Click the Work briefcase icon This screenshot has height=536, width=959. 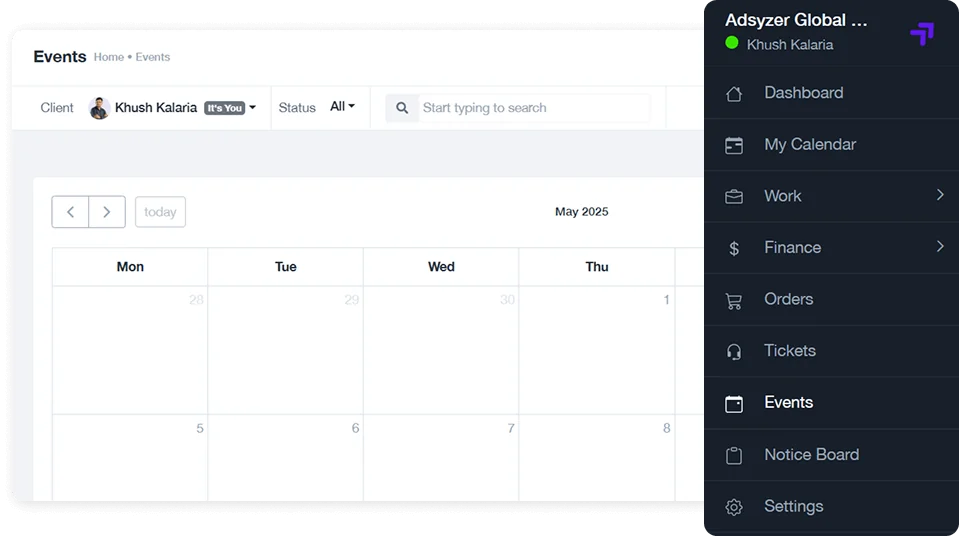pos(734,197)
